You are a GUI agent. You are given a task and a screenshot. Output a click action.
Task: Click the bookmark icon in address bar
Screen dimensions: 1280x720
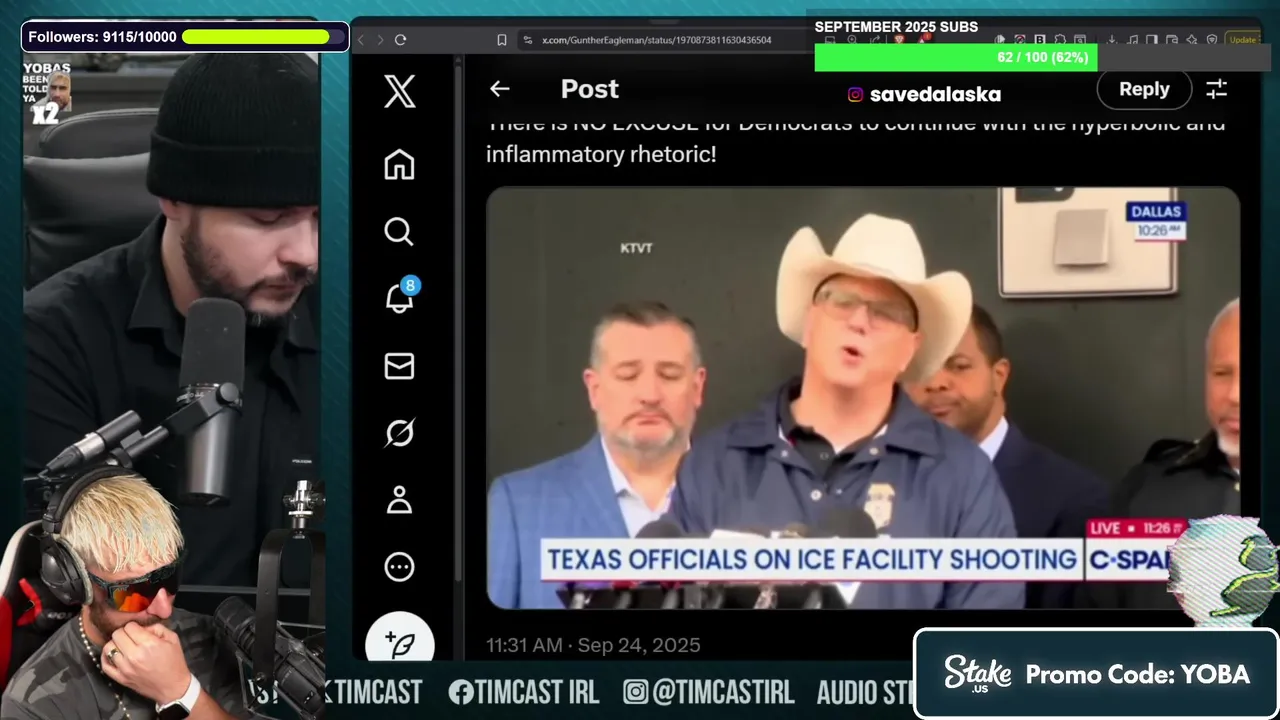click(x=502, y=40)
